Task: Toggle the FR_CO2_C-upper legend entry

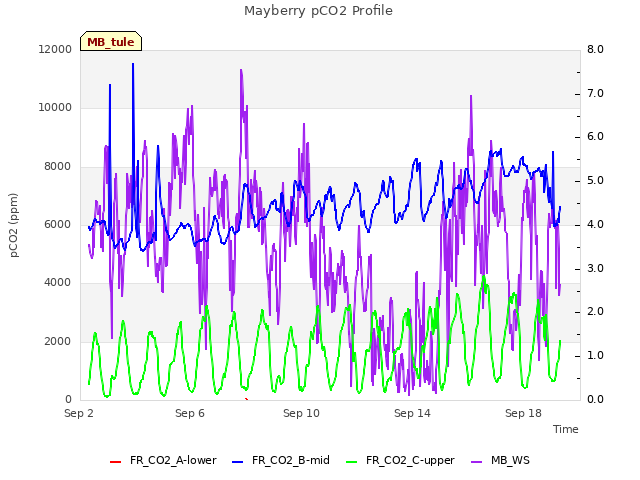Action: (x=400, y=460)
